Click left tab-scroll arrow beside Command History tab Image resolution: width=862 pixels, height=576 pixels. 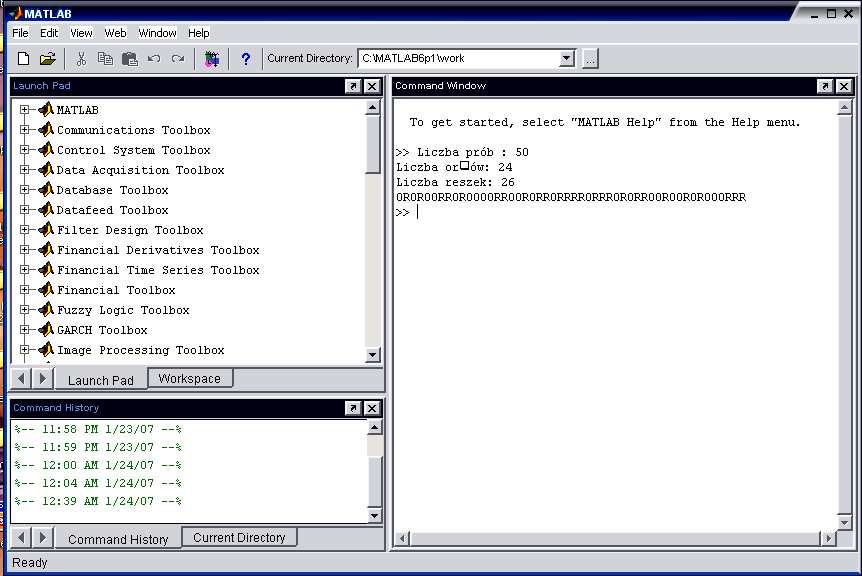coord(21,537)
